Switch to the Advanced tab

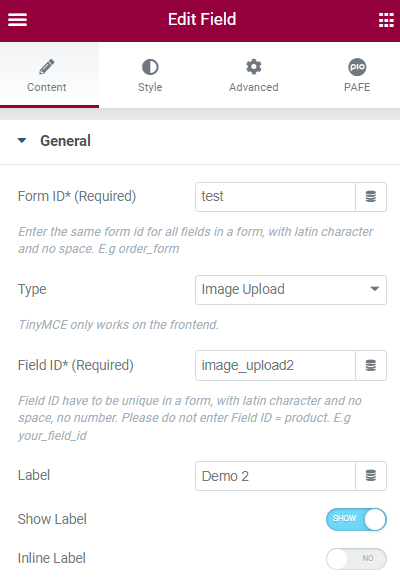(254, 75)
